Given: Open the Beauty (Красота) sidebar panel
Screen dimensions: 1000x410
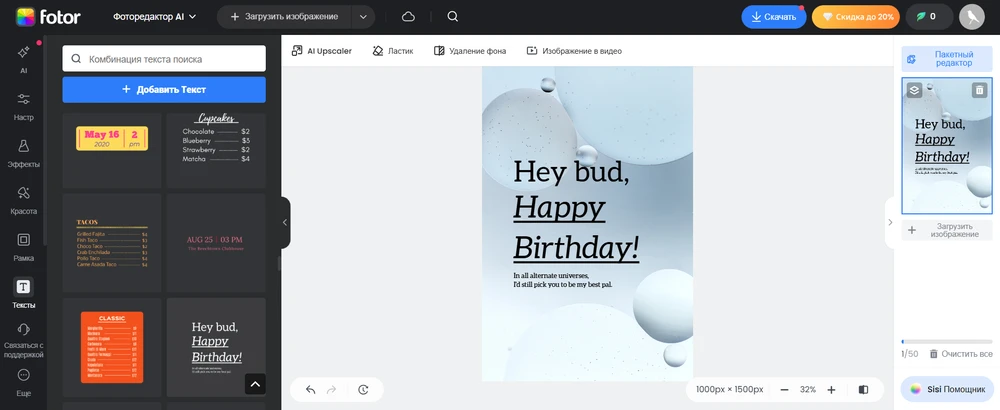Looking at the screenshot, I should pyautogui.click(x=23, y=199).
